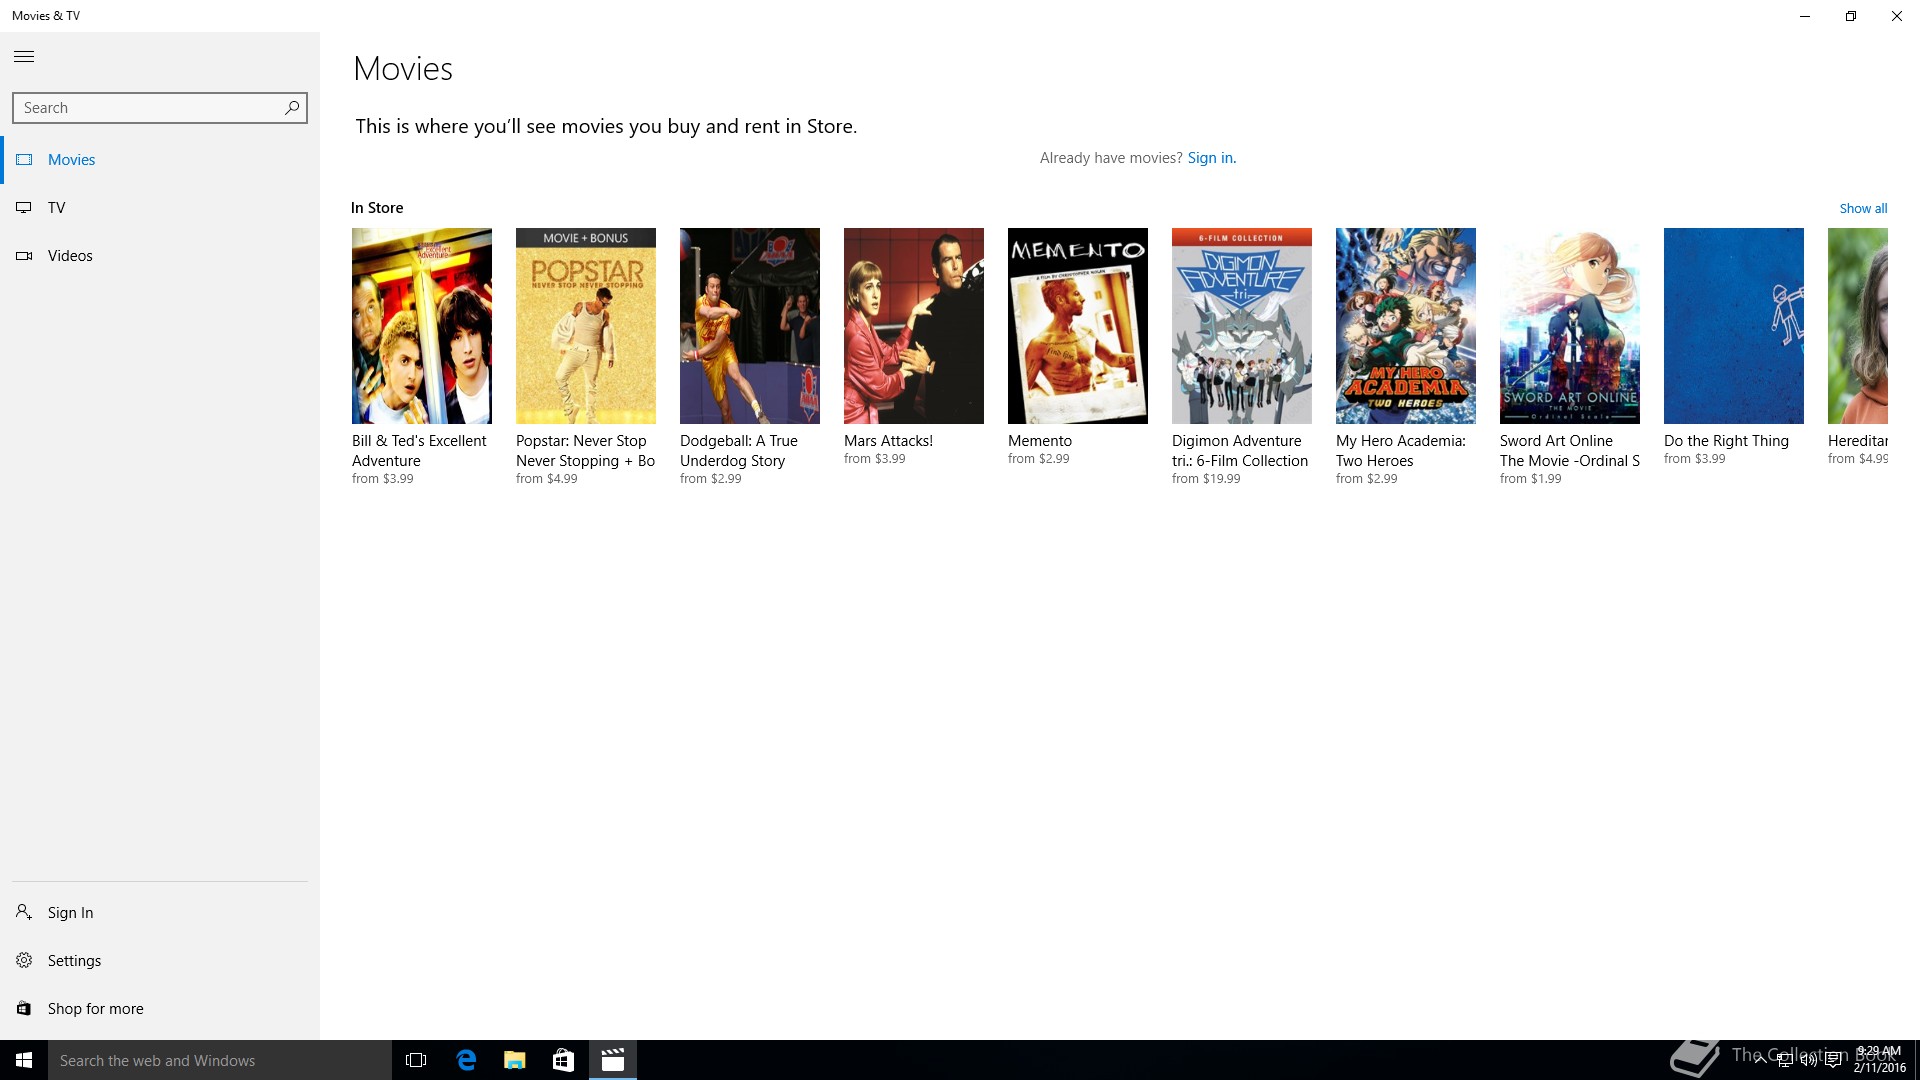
Task: Click the Shop for more bag icon
Action: [x=24, y=1008]
